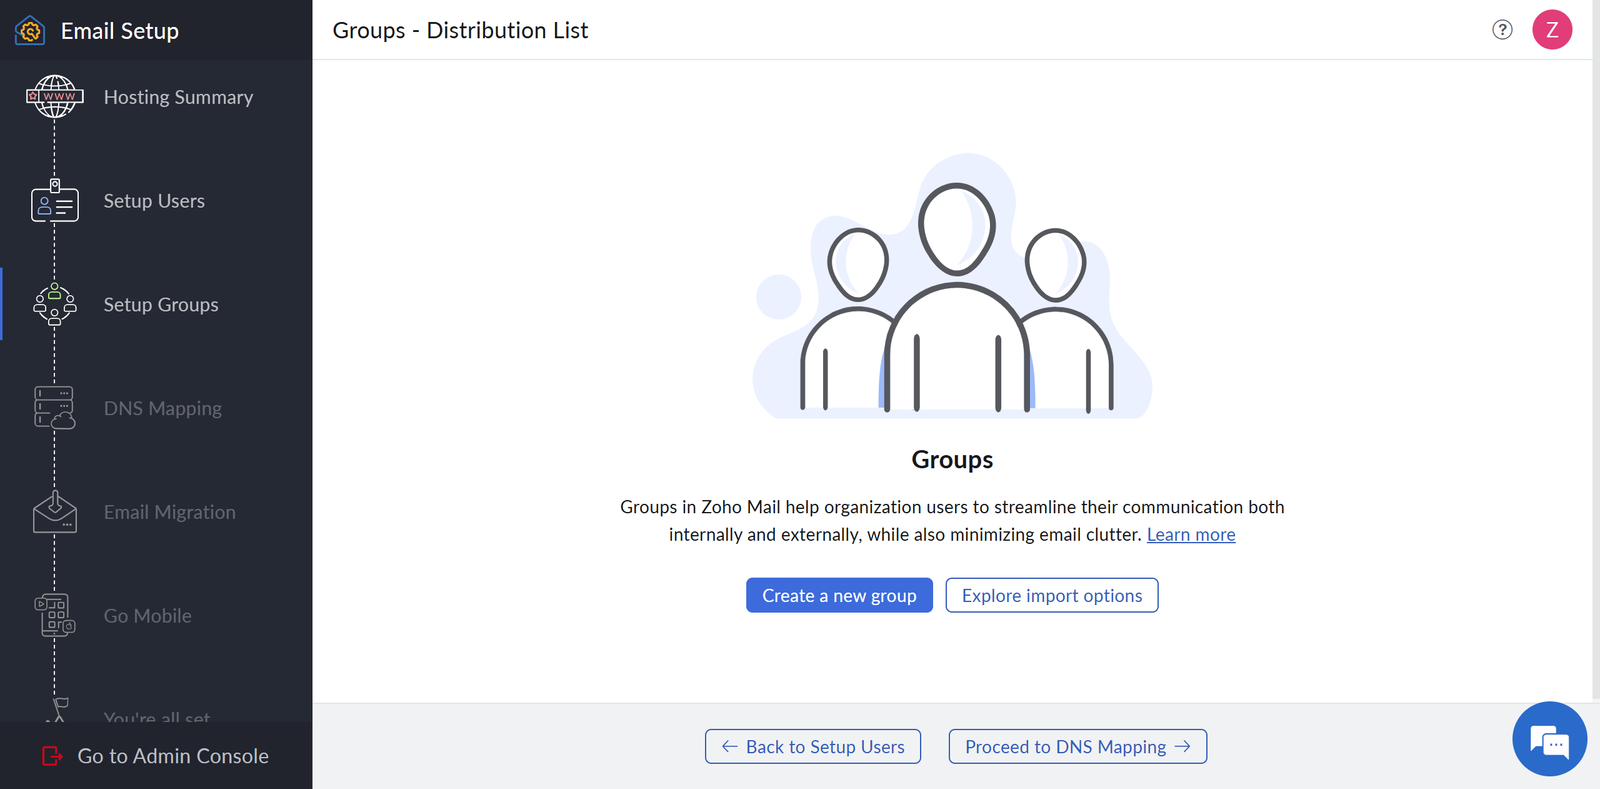Viewport: 1600px width, 789px height.
Task: Click the Groups illustration image
Action: pyautogui.click(x=952, y=286)
